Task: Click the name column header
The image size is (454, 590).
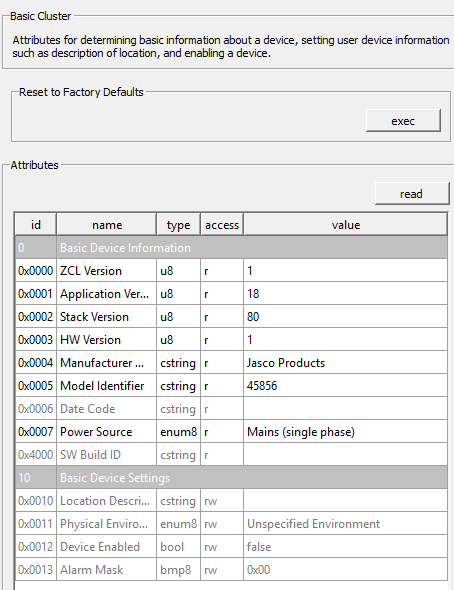Action: tap(107, 225)
